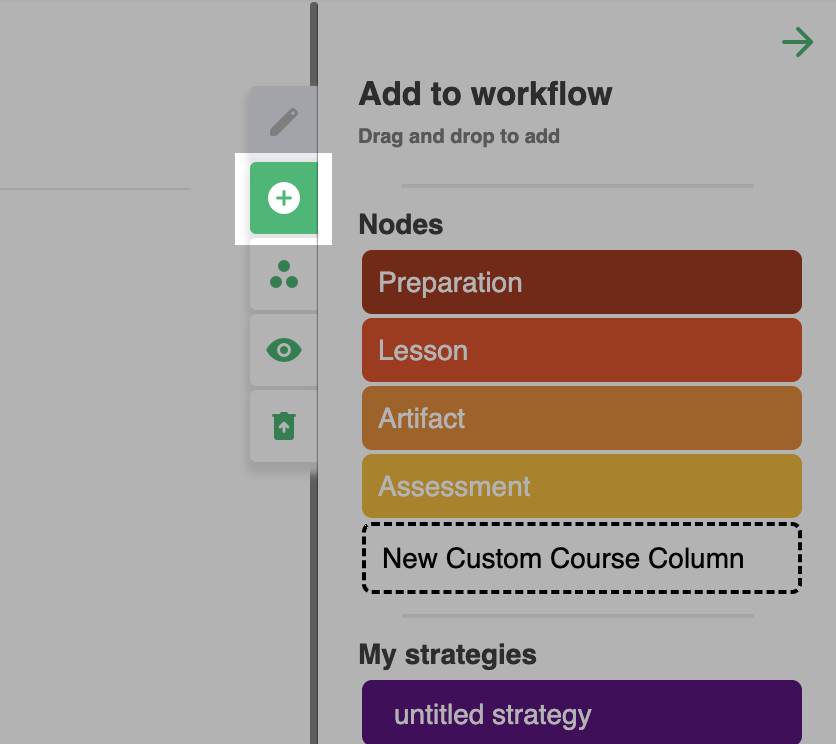Viewport: 836px width, 744px height.
Task: Click the Drag and drop to add subtitle
Action: pos(459,136)
